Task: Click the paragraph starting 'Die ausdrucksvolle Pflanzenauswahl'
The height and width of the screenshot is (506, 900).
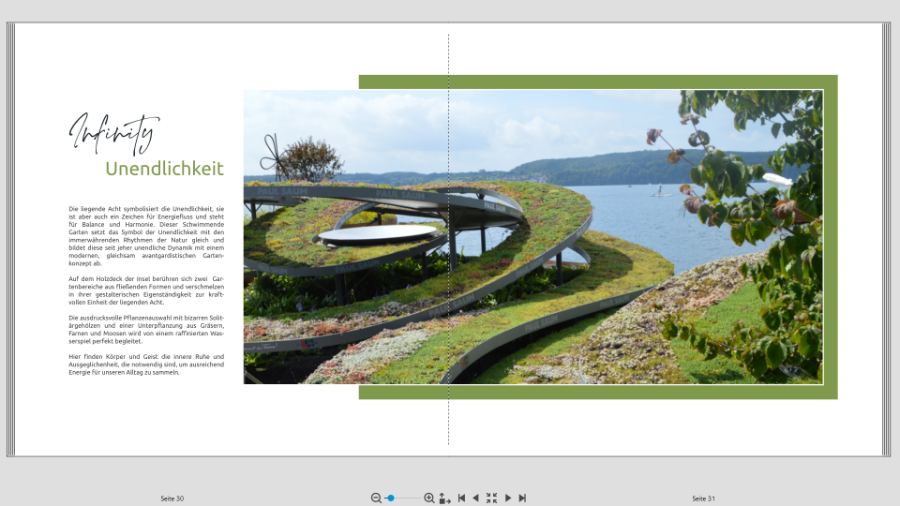Action: coord(146,329)
